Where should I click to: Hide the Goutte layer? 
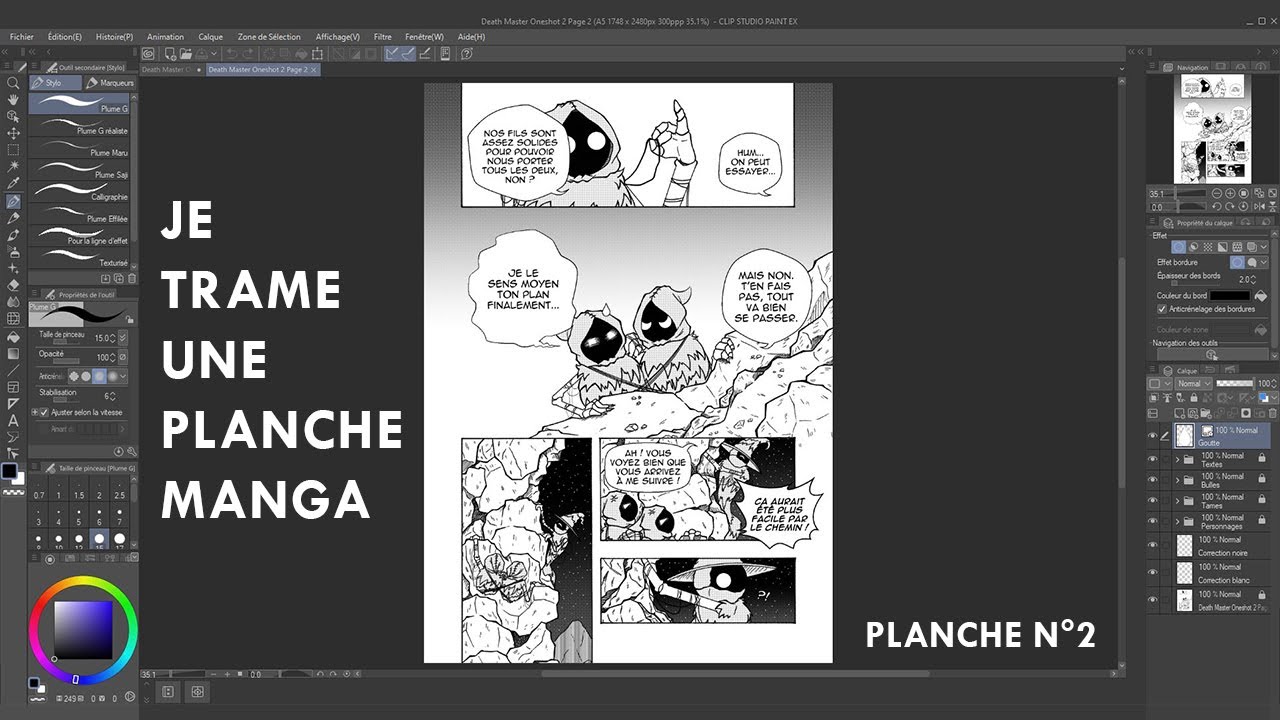click(x=1152, y=435)
